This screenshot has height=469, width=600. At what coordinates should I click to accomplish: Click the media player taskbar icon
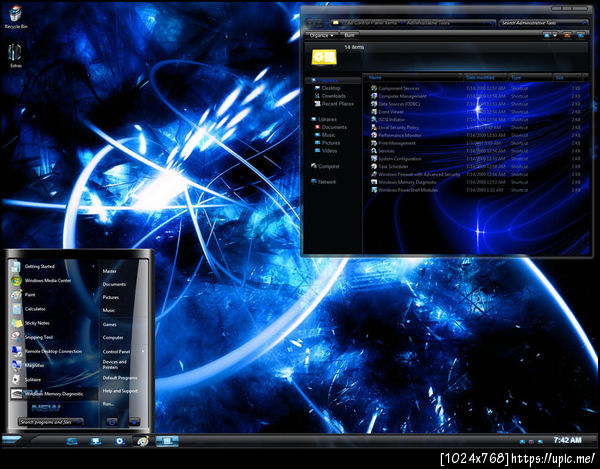[x=119, y=441]
